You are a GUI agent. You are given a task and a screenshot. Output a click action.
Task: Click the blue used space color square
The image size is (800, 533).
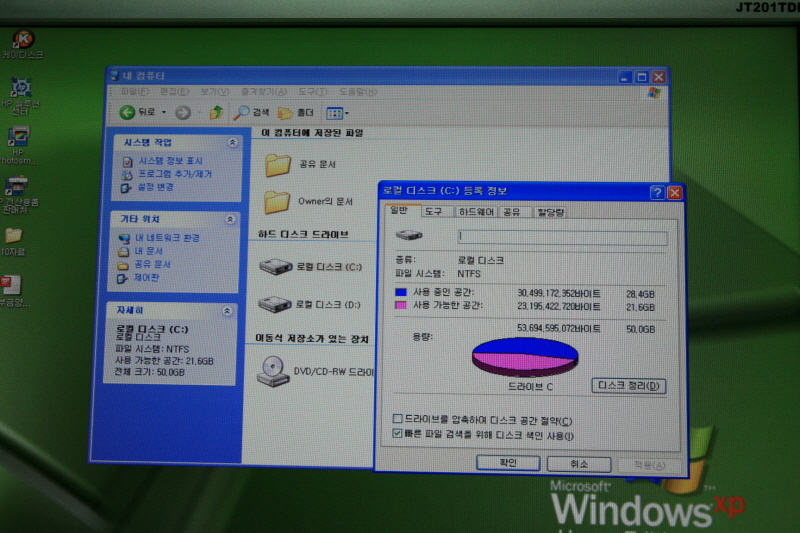[401, 292]
